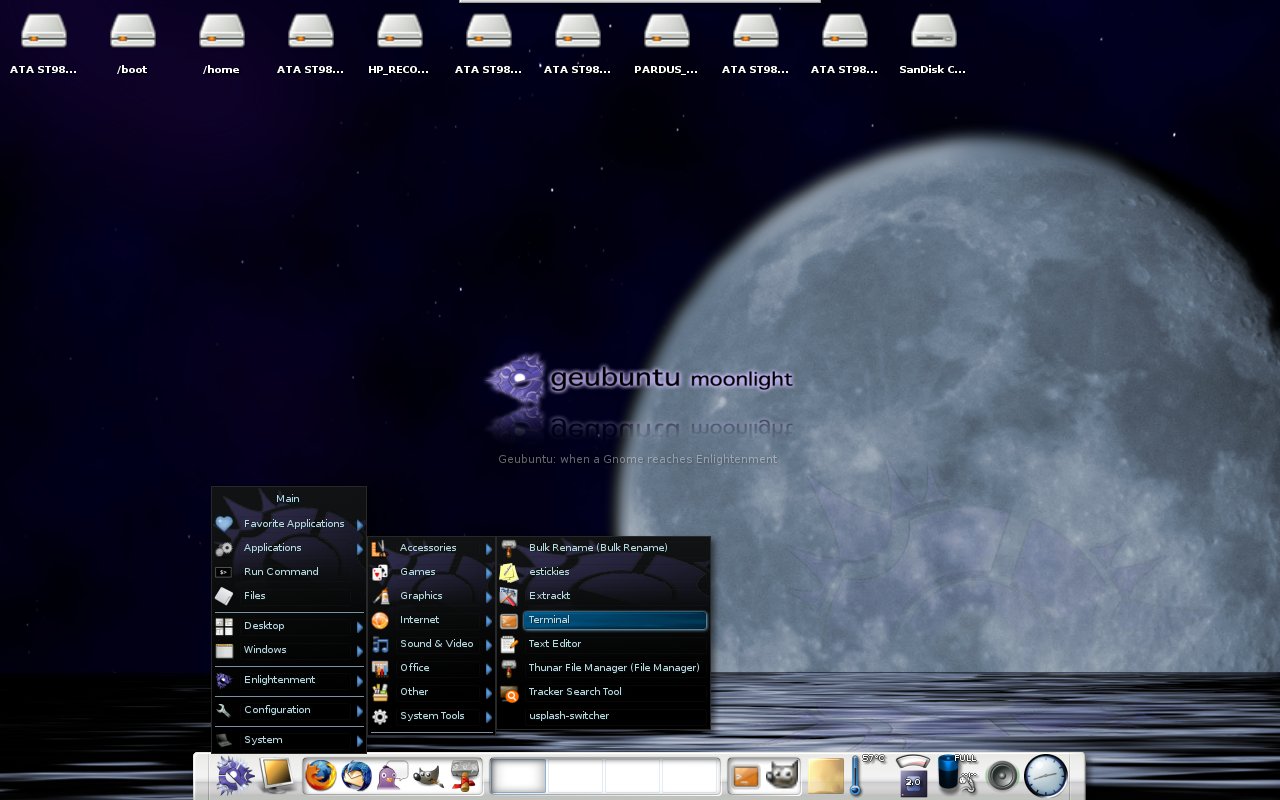Open Pidgin messenger icon in shelf
Image resolution: width=1280 pixels, height=800 pixels.
tap(392, 775)
